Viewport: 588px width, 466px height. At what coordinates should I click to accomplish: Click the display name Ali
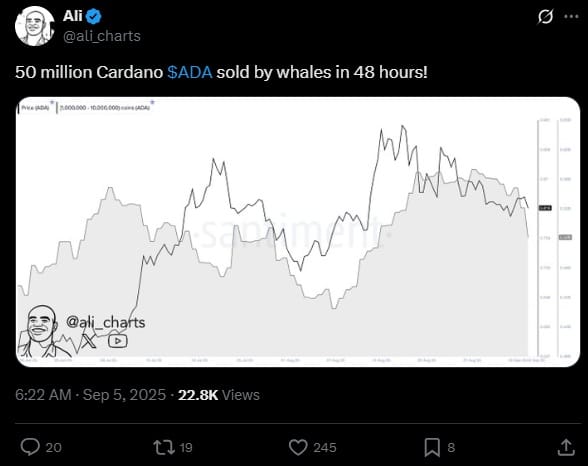click(73, 16)
